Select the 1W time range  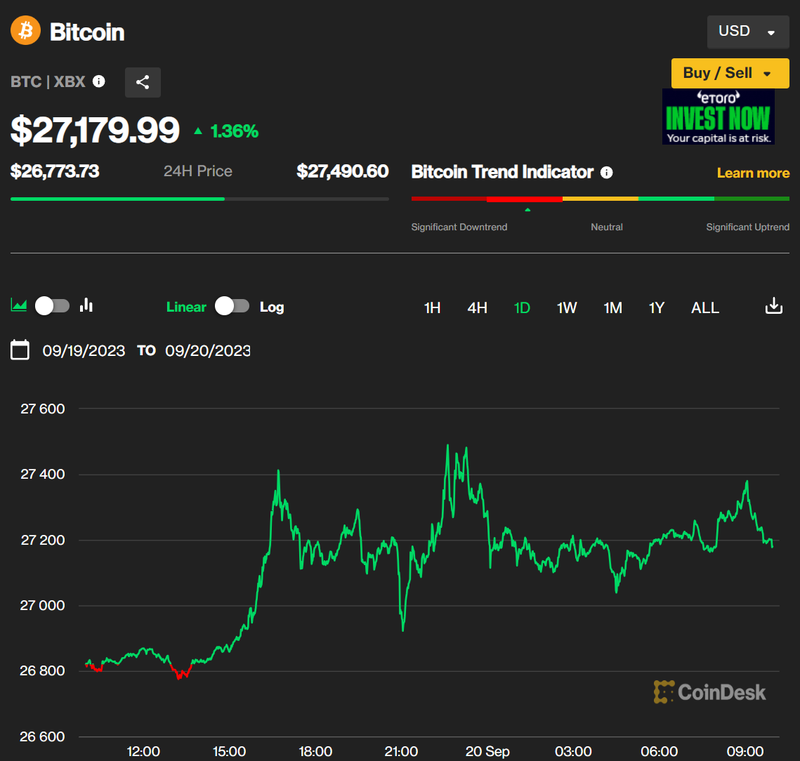tap(567, 308)
